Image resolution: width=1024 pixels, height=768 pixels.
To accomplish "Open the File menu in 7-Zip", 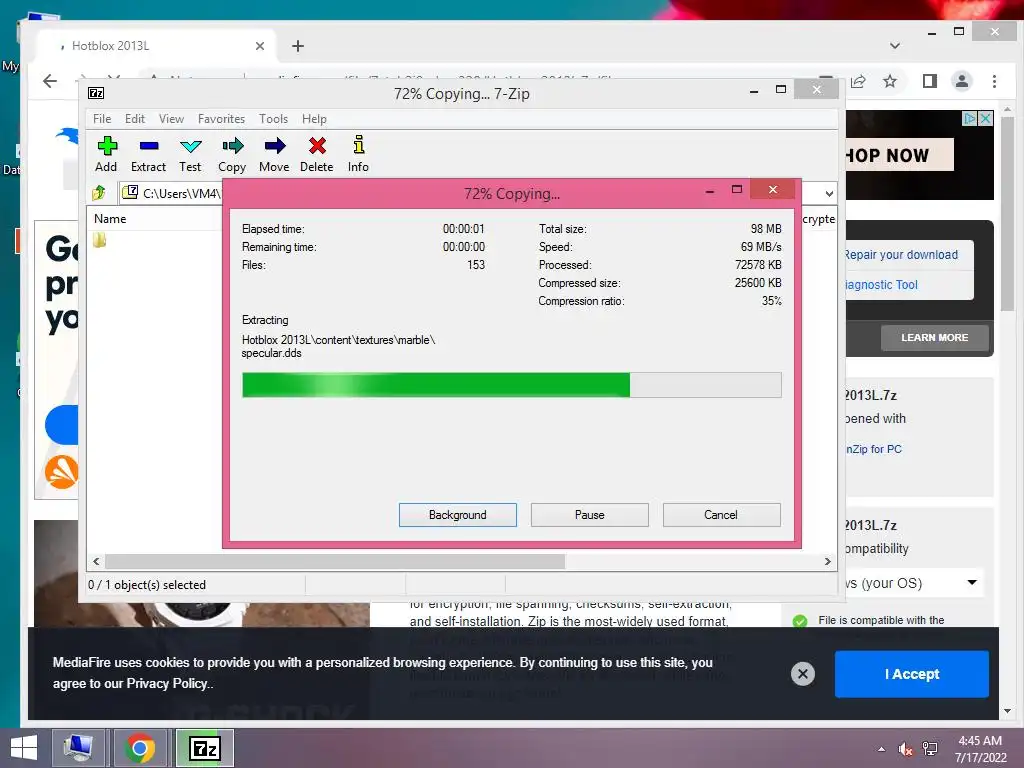I will pos(102,119).
